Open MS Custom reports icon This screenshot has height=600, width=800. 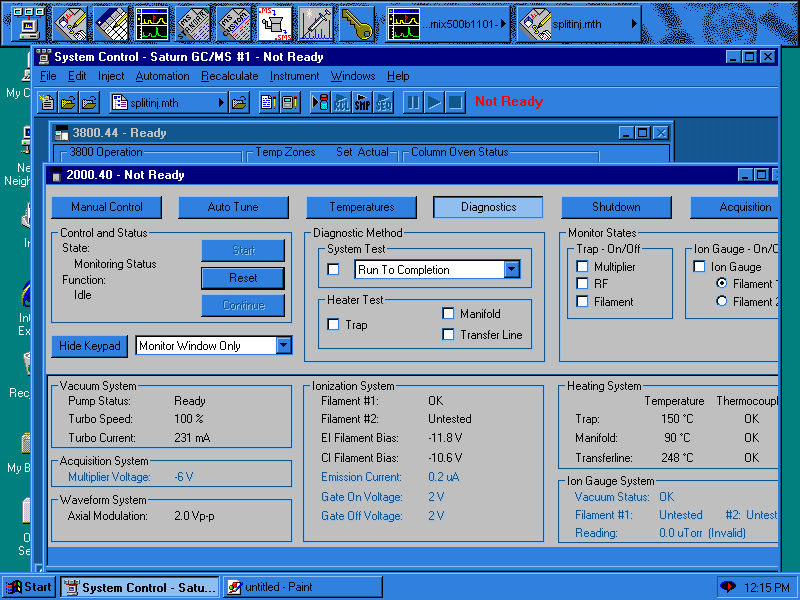(234, 24)
